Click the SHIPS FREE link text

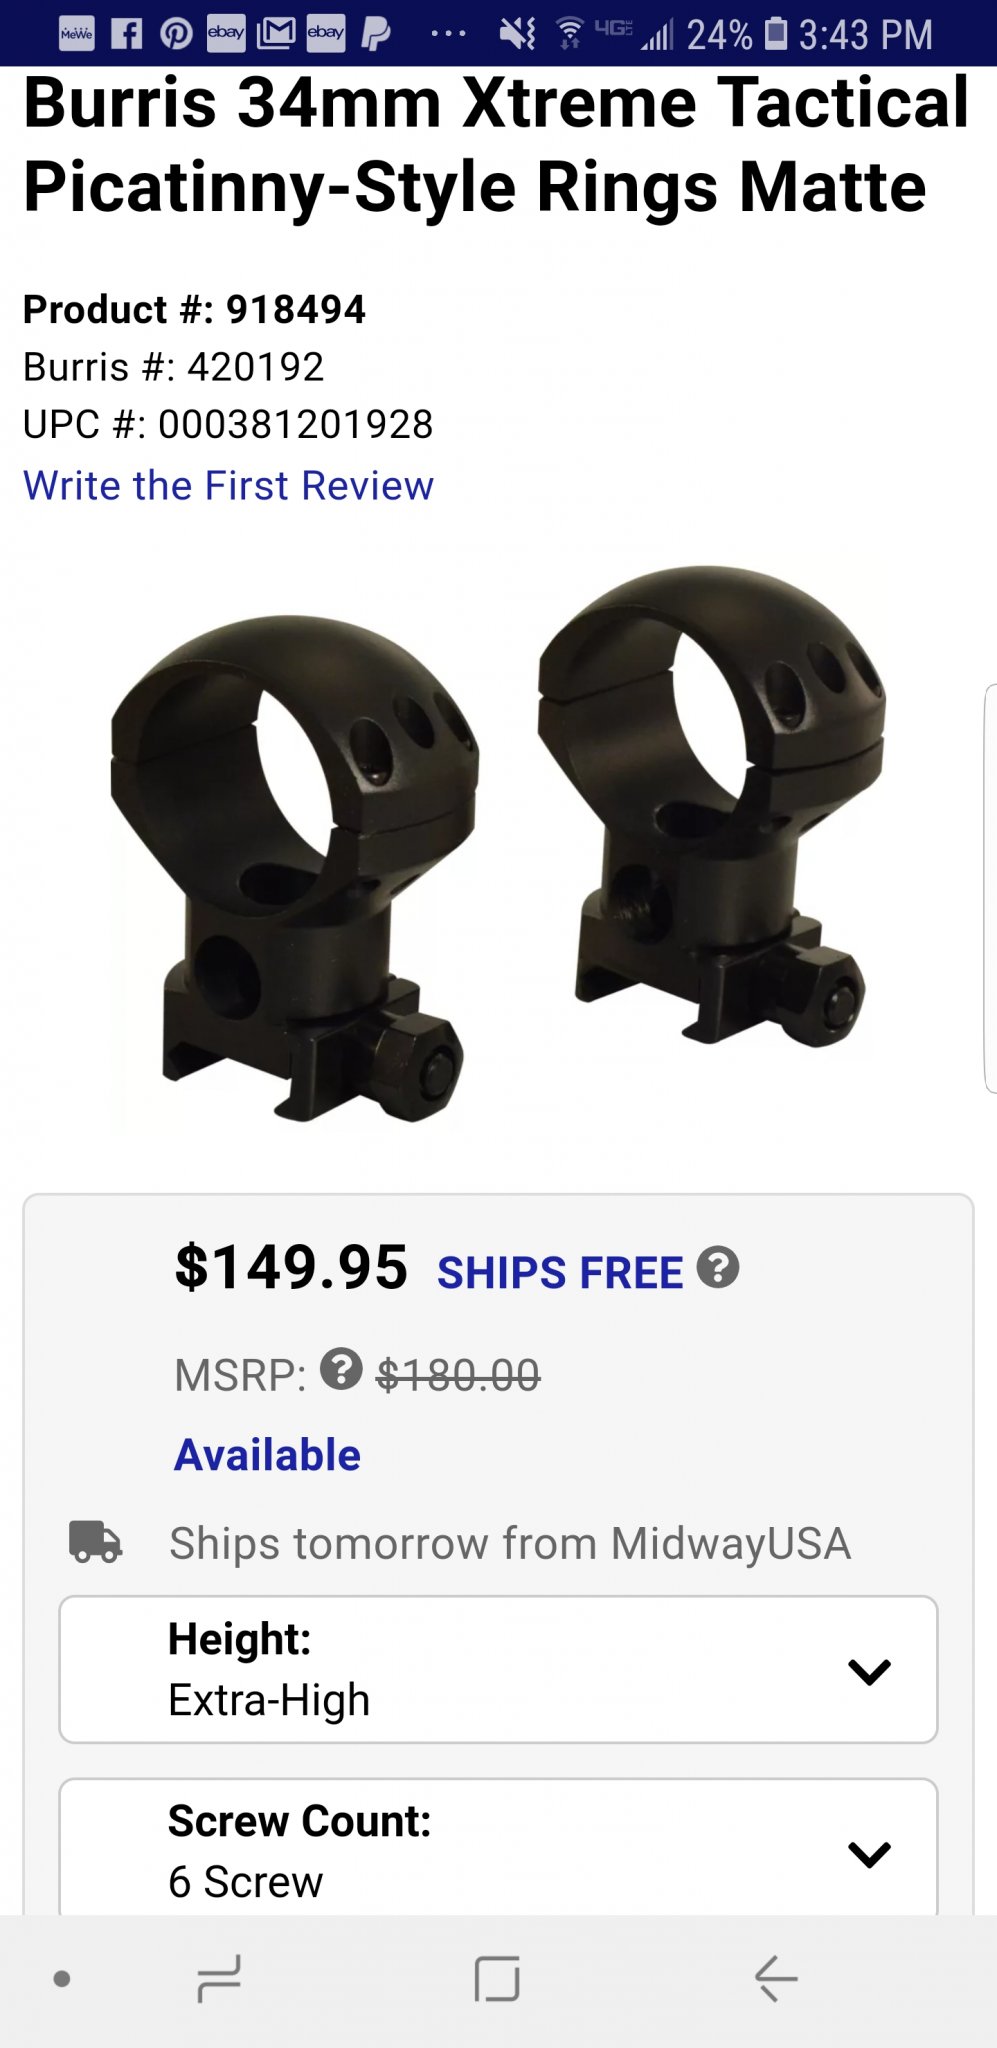pos(560,1272)
